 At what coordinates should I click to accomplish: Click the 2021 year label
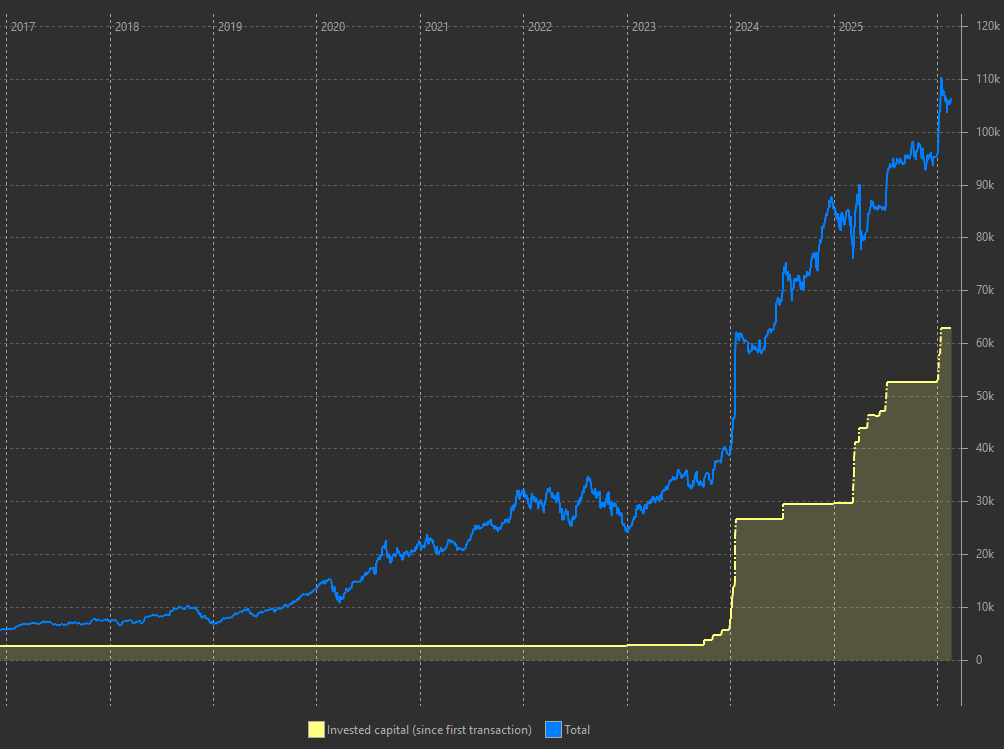437,27
